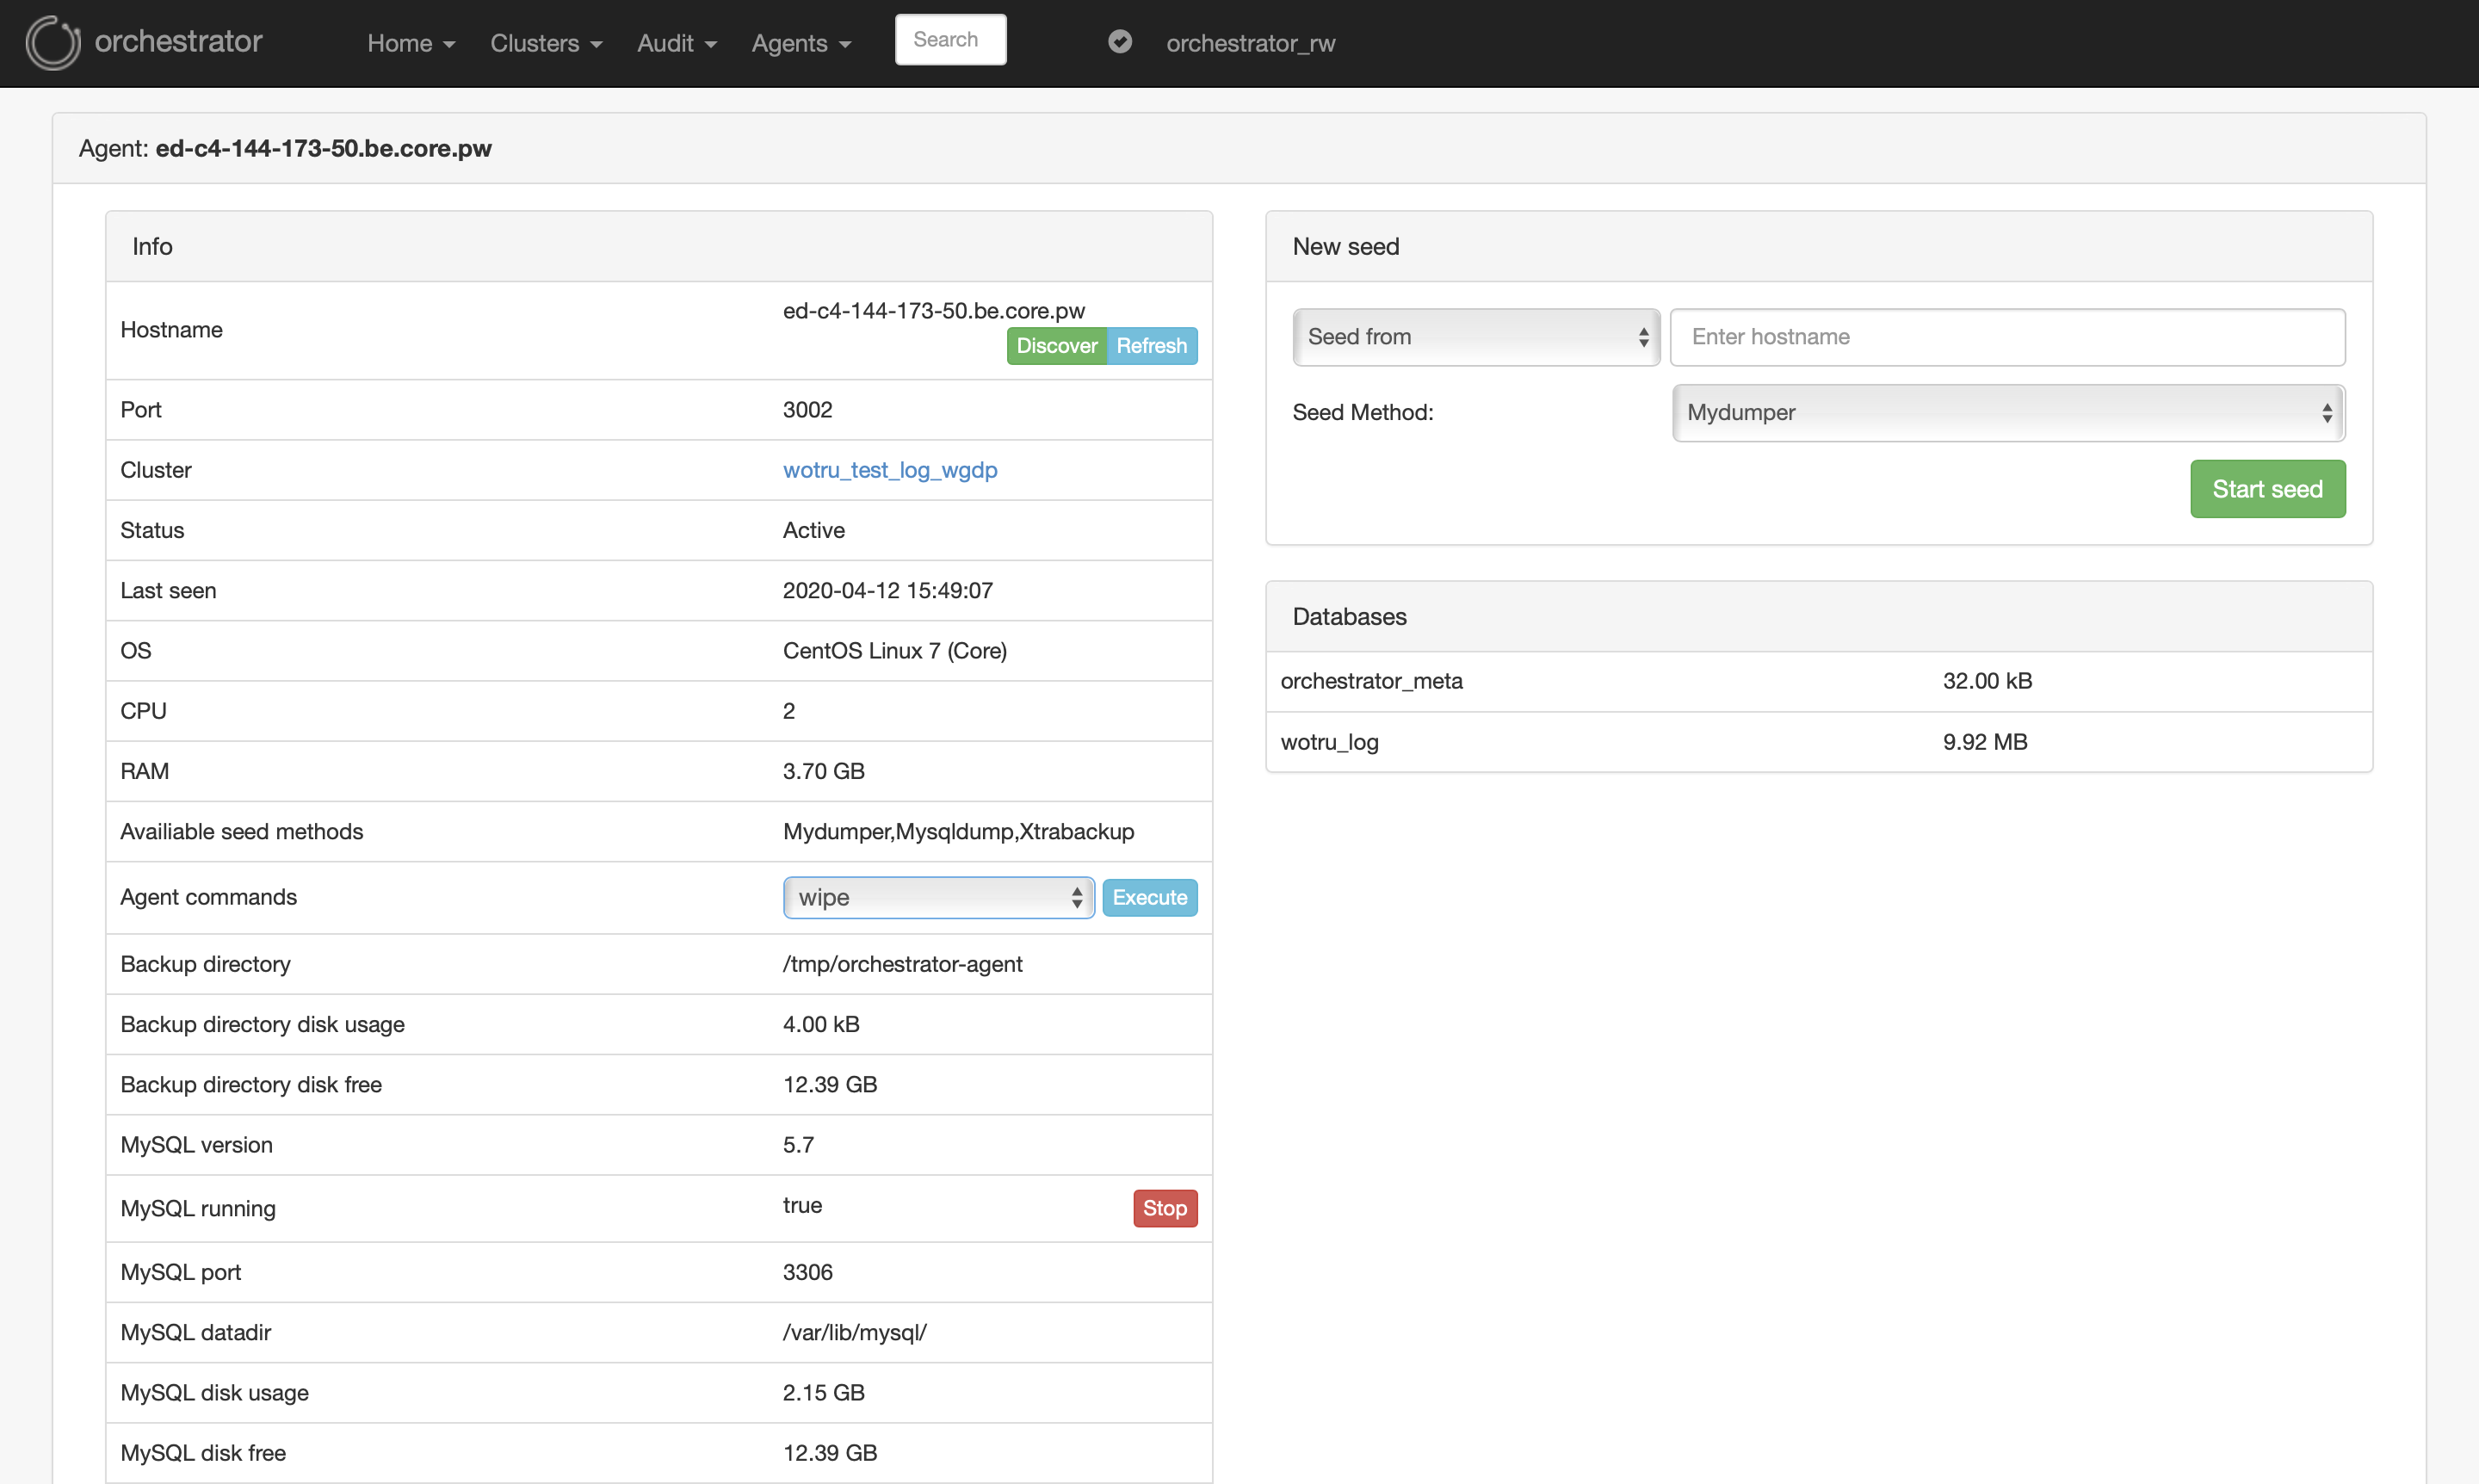Image resolution: width=2479 pixels, height=1484 pixels.
Task: Expand the Mydumper seed method dropdown
Action: click(2008, 413)
